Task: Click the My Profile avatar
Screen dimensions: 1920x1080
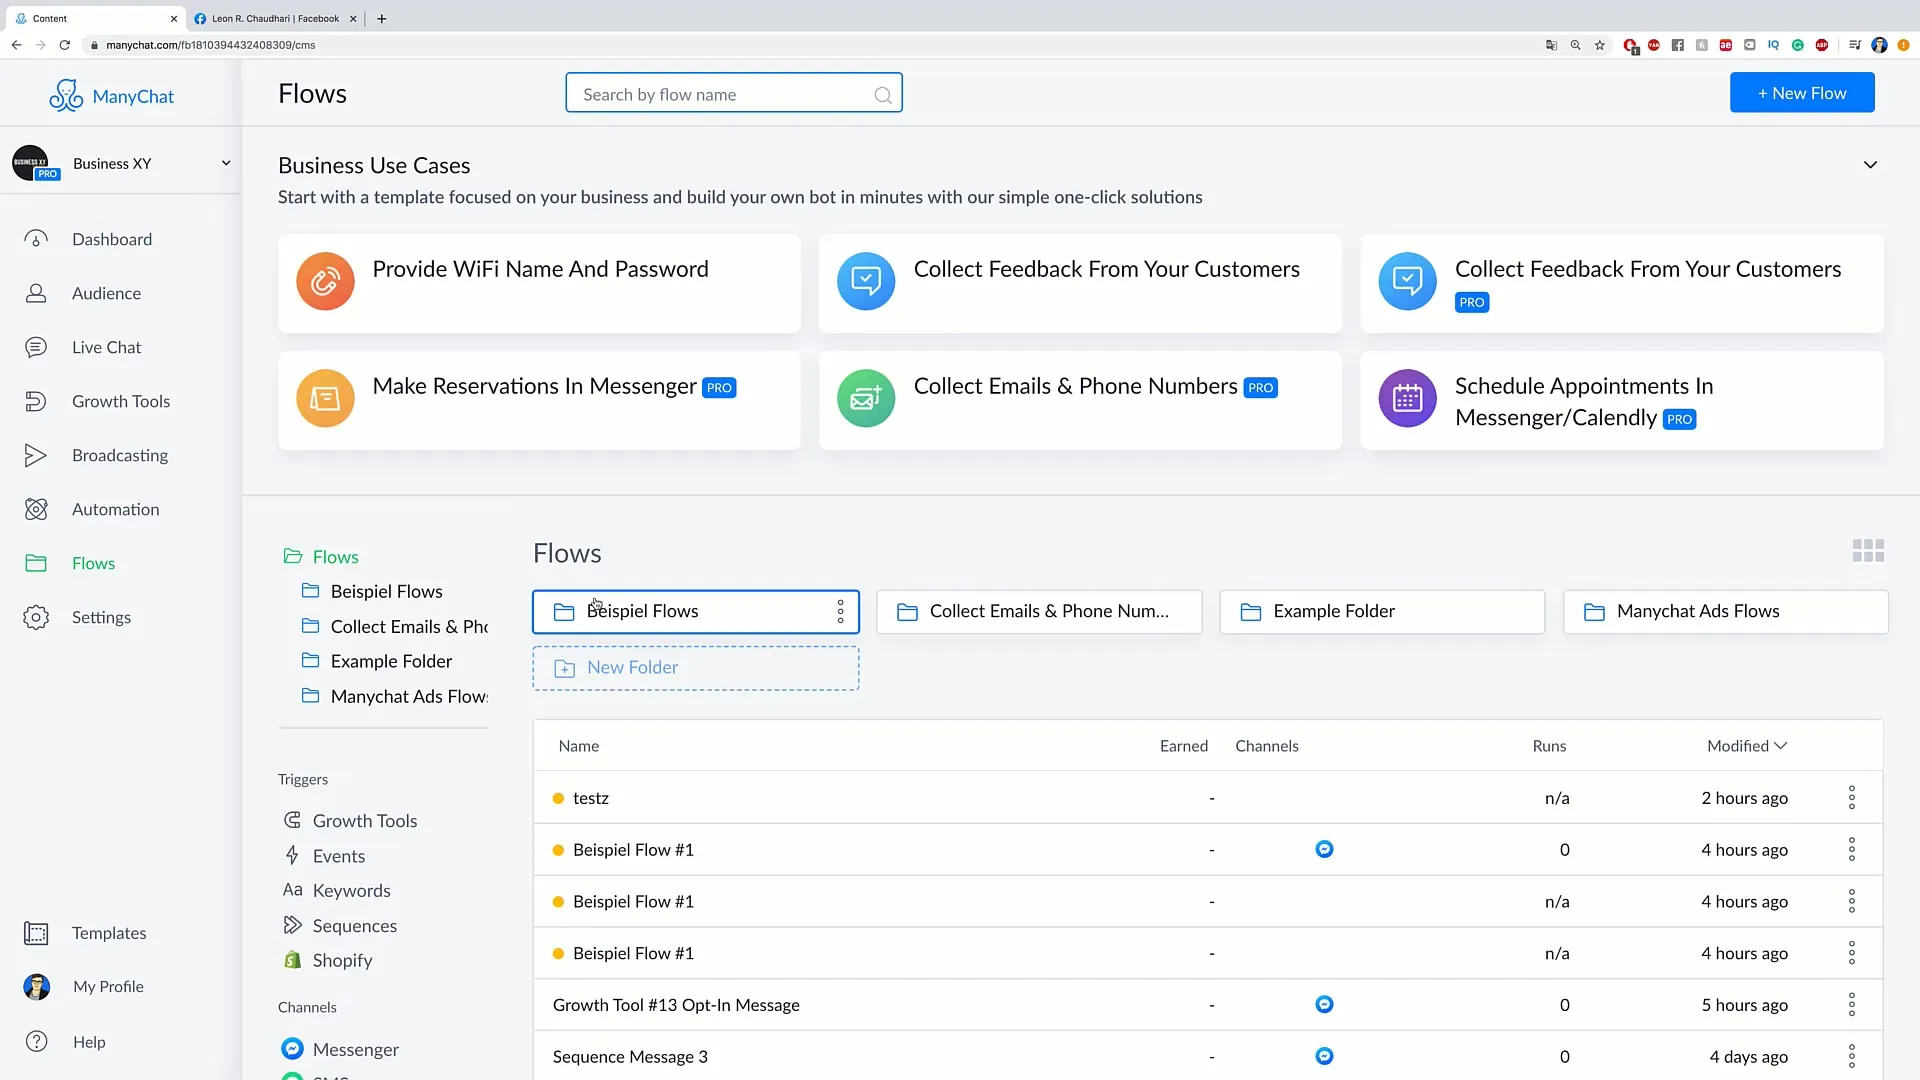Action: coord(36,987)
